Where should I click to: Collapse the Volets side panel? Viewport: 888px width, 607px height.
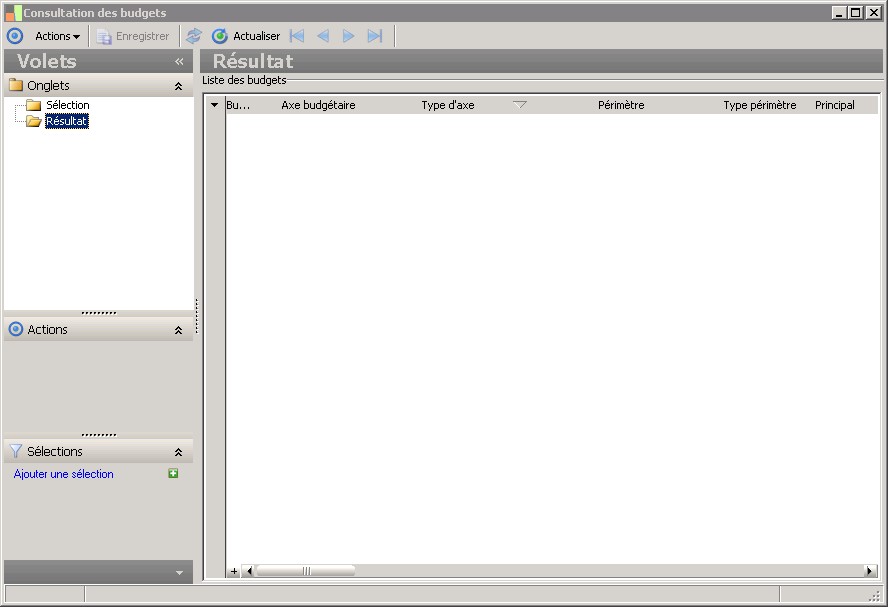click(x=179, y=61)
